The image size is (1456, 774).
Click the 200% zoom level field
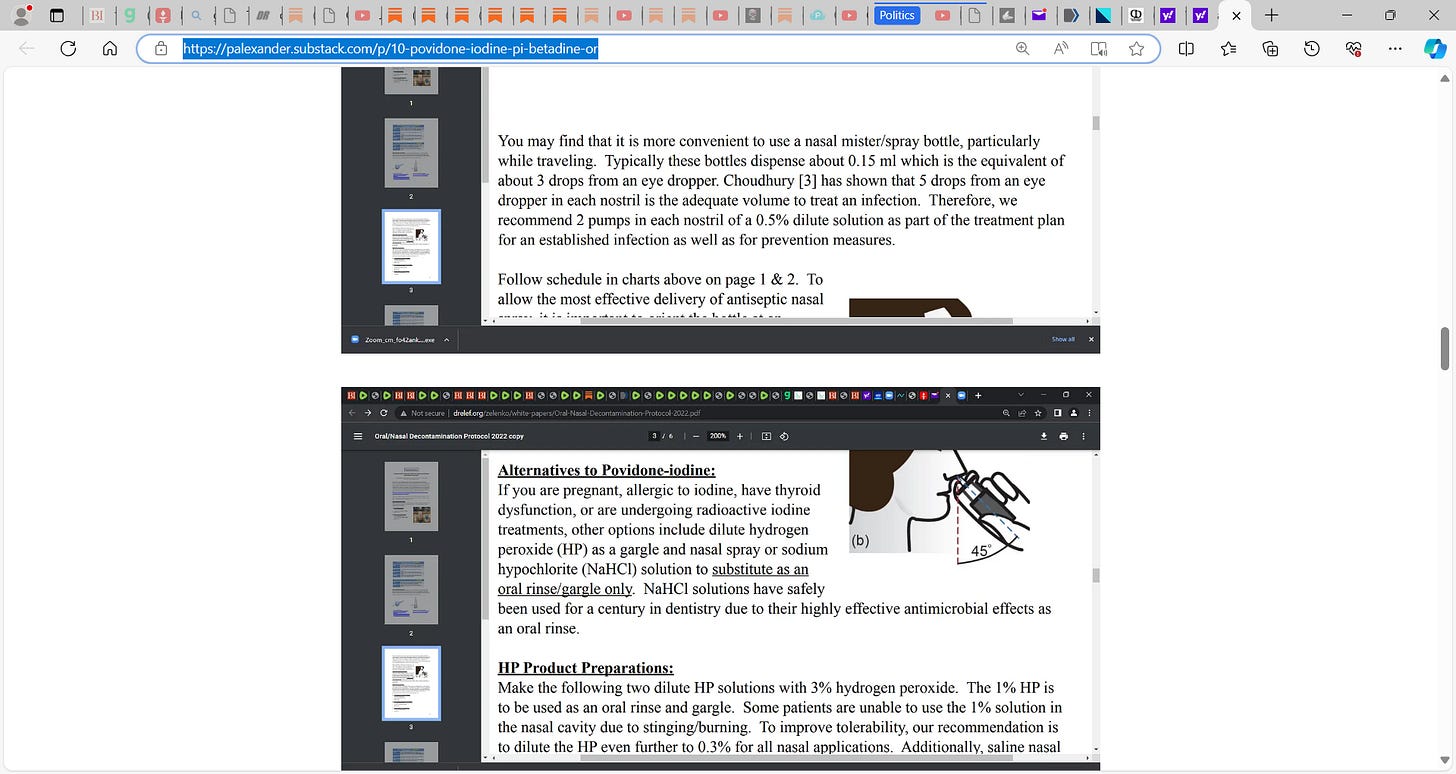(x=718, y=436)
